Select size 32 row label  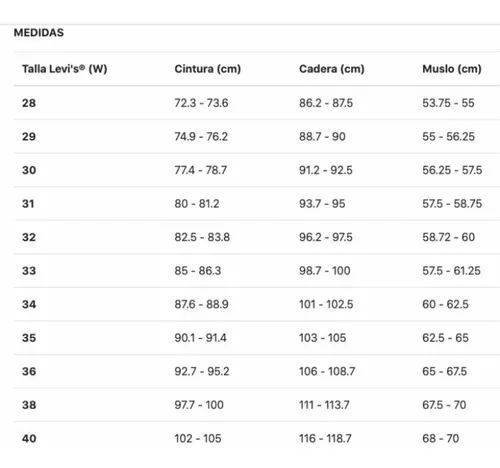click(29, 237)
